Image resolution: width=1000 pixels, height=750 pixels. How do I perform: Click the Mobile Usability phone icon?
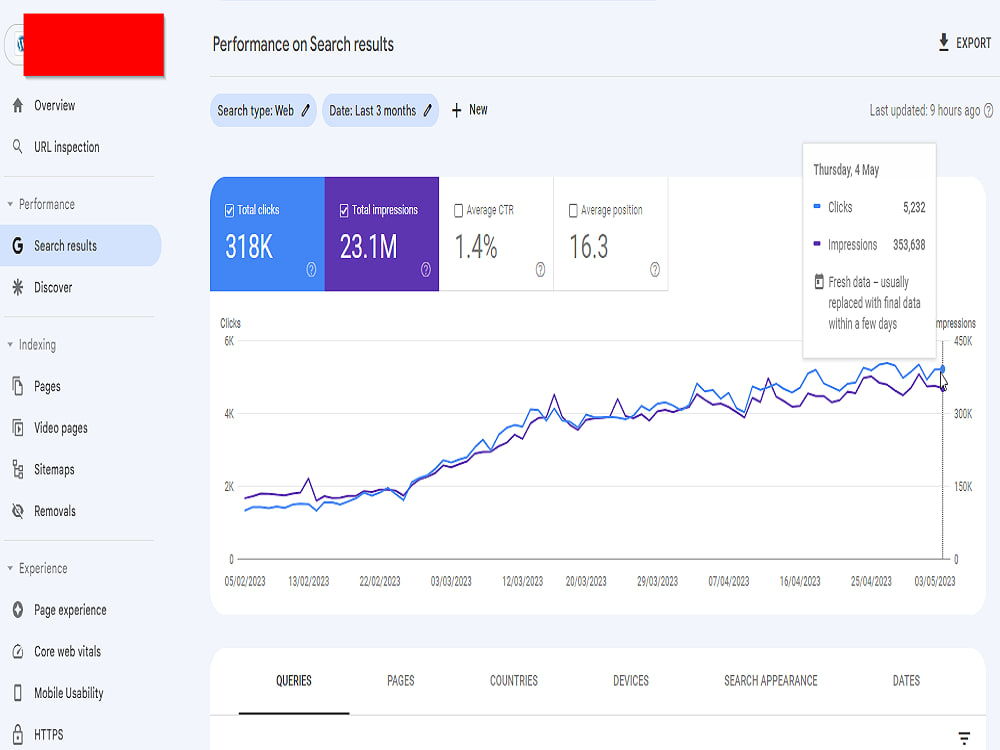point(18,693)
